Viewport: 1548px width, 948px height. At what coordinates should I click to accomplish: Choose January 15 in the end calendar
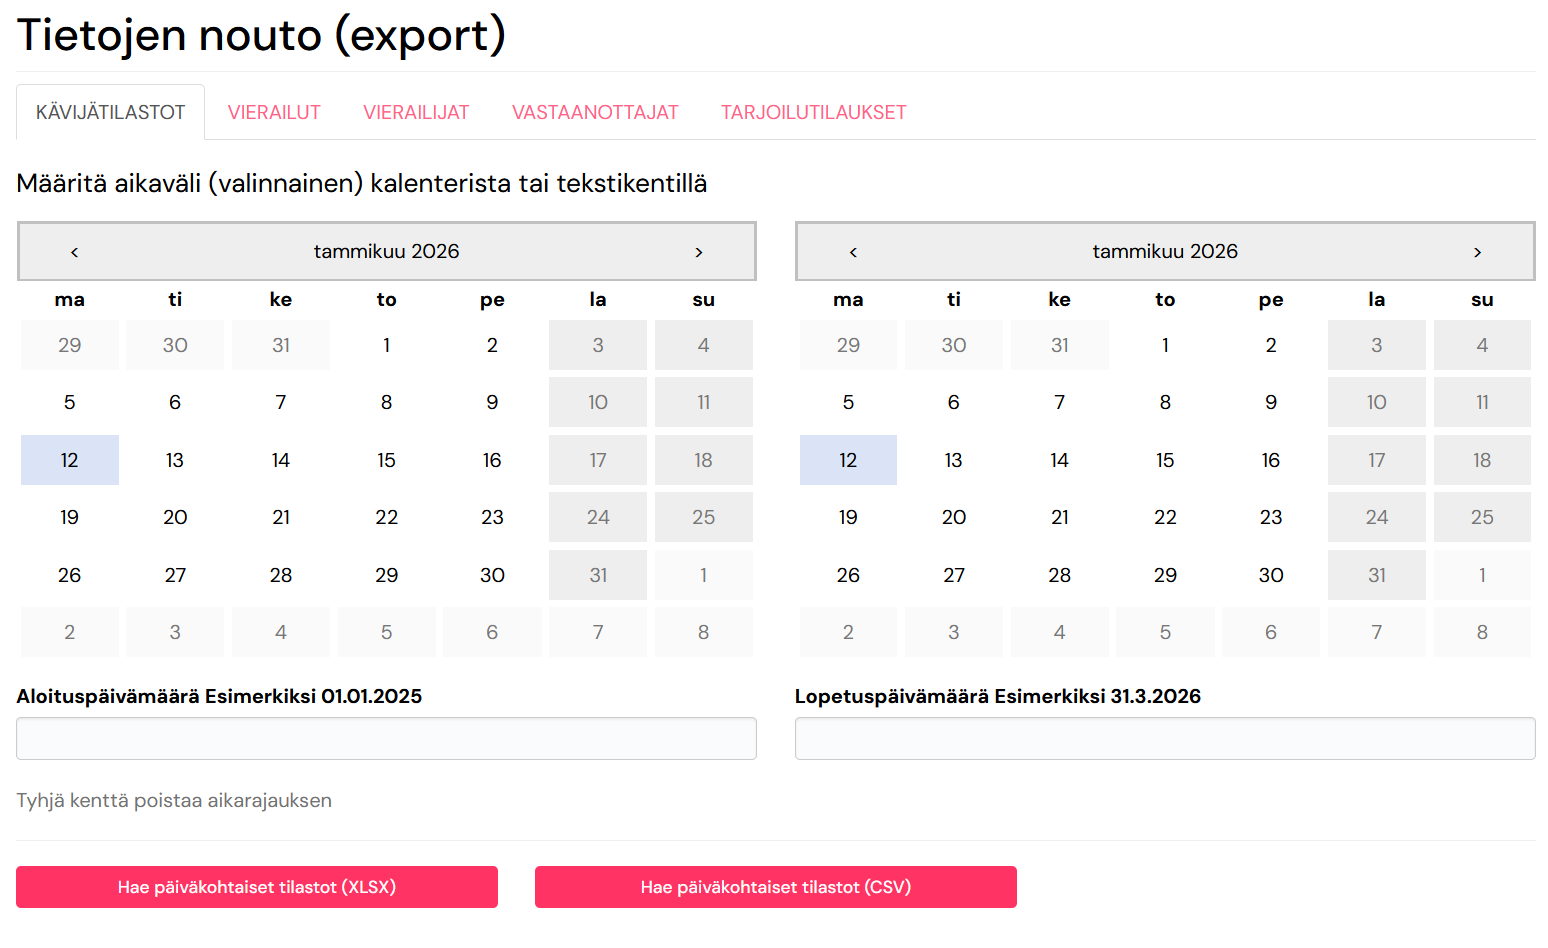pos(1165,460)
